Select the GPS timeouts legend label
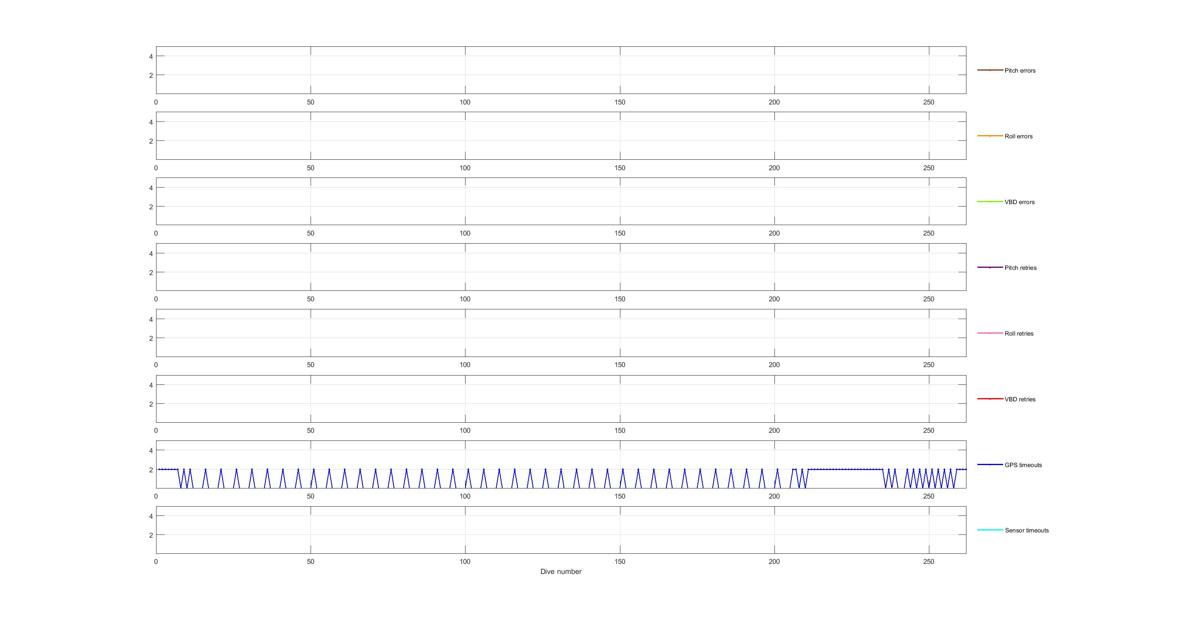 [1023, 465]
